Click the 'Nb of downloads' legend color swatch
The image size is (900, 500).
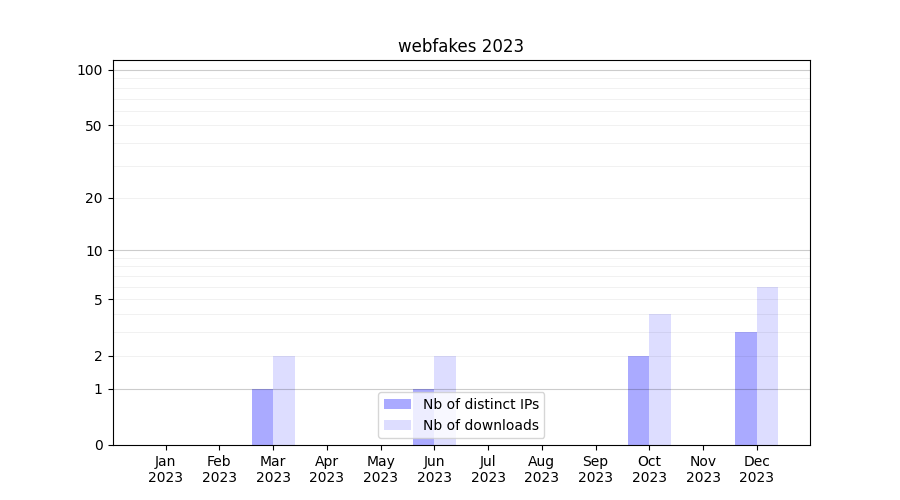[398, 425]
